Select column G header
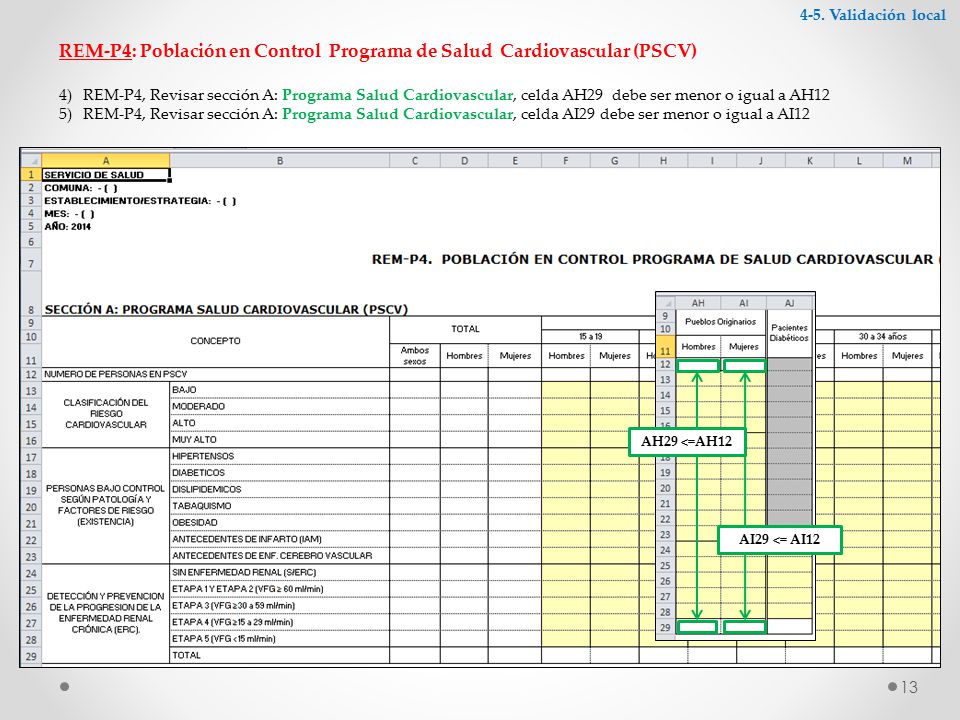This screenshot has width=960, height=720. [615, 160]
